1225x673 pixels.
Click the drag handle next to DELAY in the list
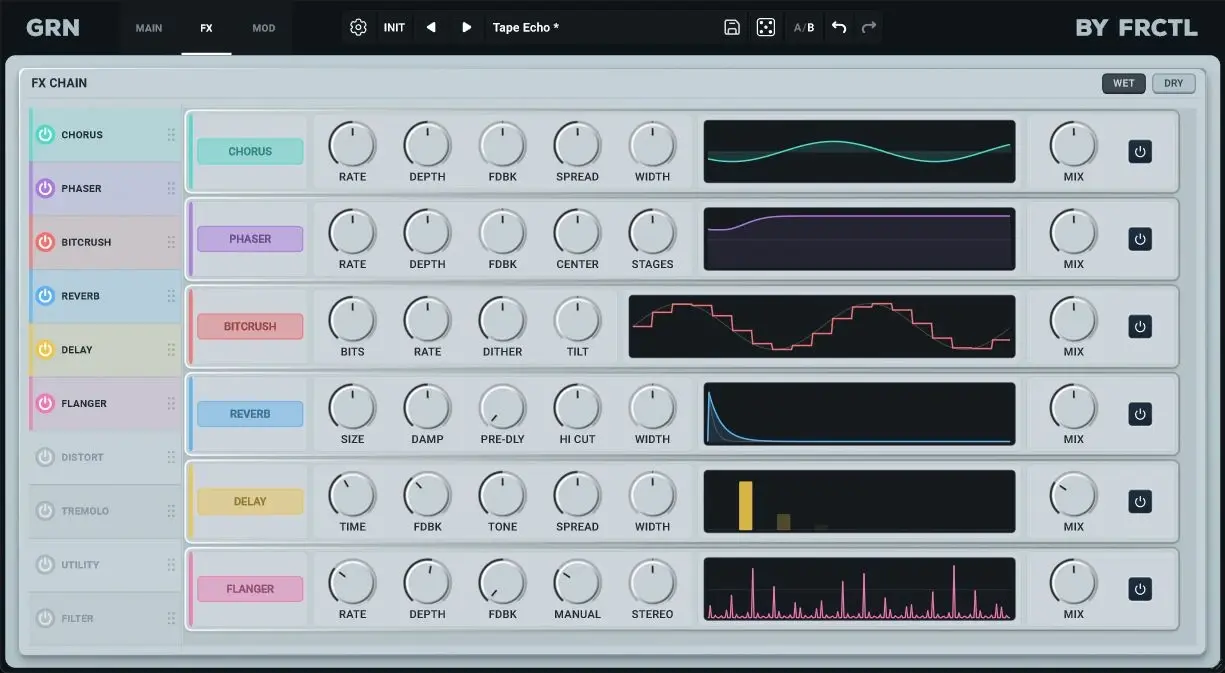pyautogui.click(x=171, y=350)
